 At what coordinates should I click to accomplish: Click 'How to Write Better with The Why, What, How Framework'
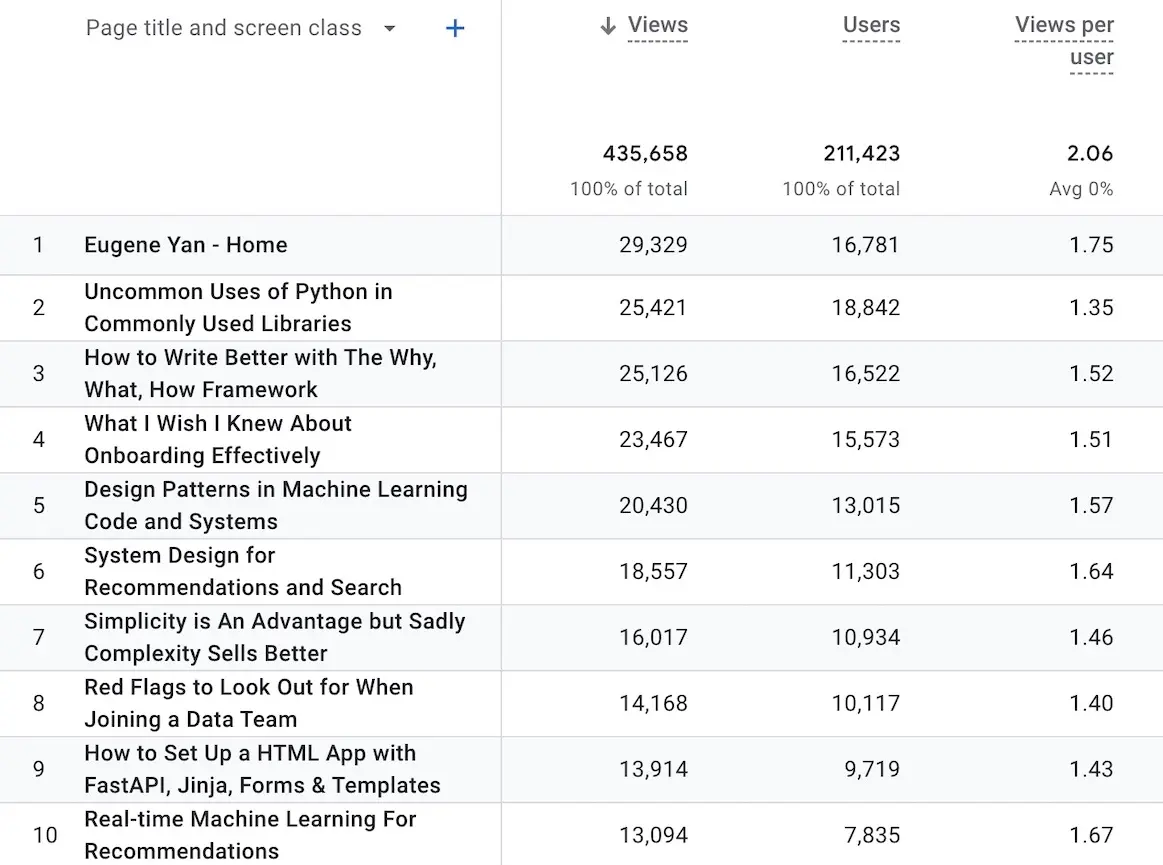pyautogui.click(x=260, y=373)
